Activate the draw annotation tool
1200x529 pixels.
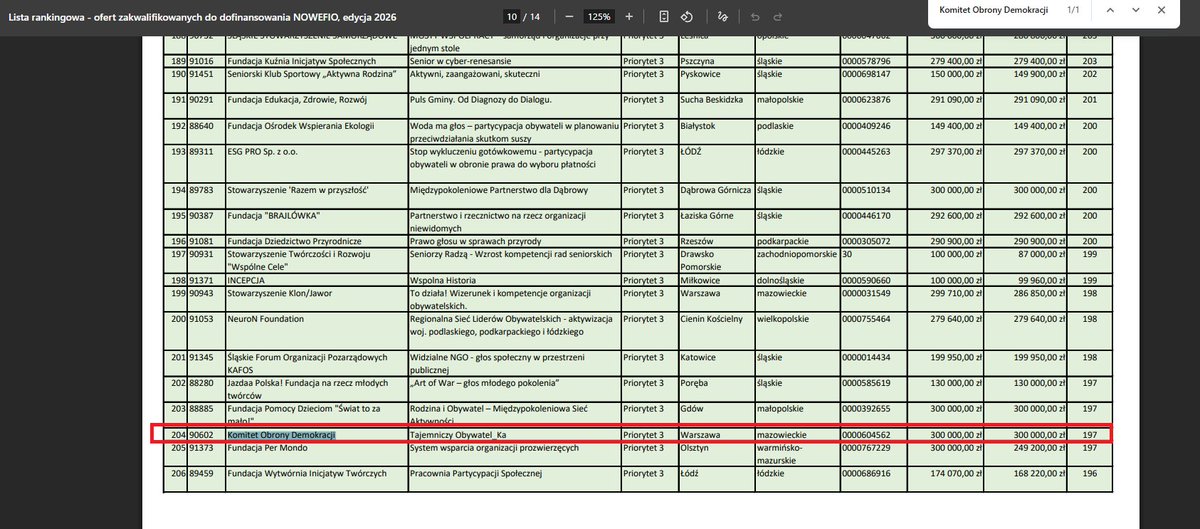tap(723, 17)
